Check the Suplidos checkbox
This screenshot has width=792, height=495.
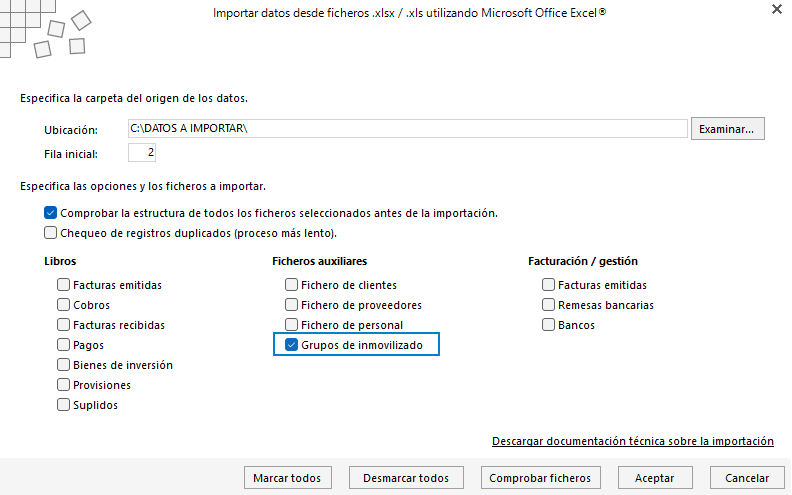click(63, 405)
